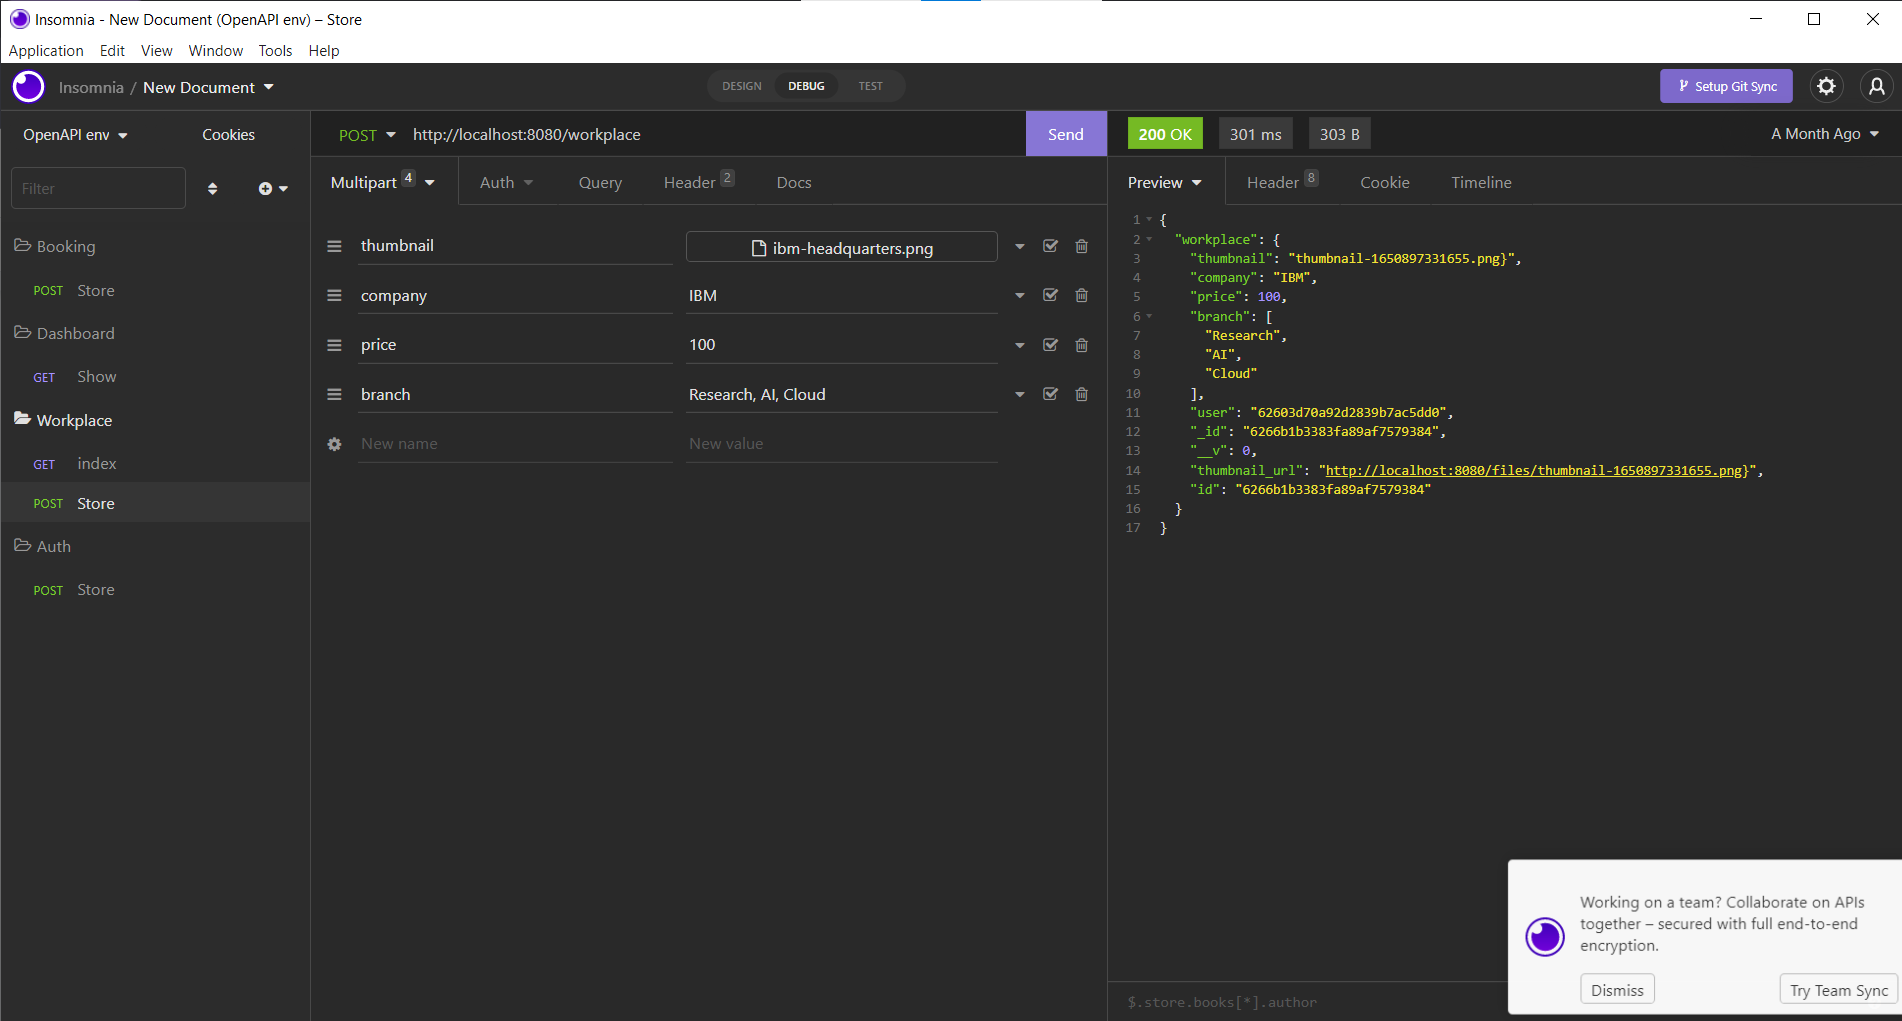Image resolution: width=1902 pixels, height=1021 pixels.
Task: Send the request with Send button
Action: 1066,134
